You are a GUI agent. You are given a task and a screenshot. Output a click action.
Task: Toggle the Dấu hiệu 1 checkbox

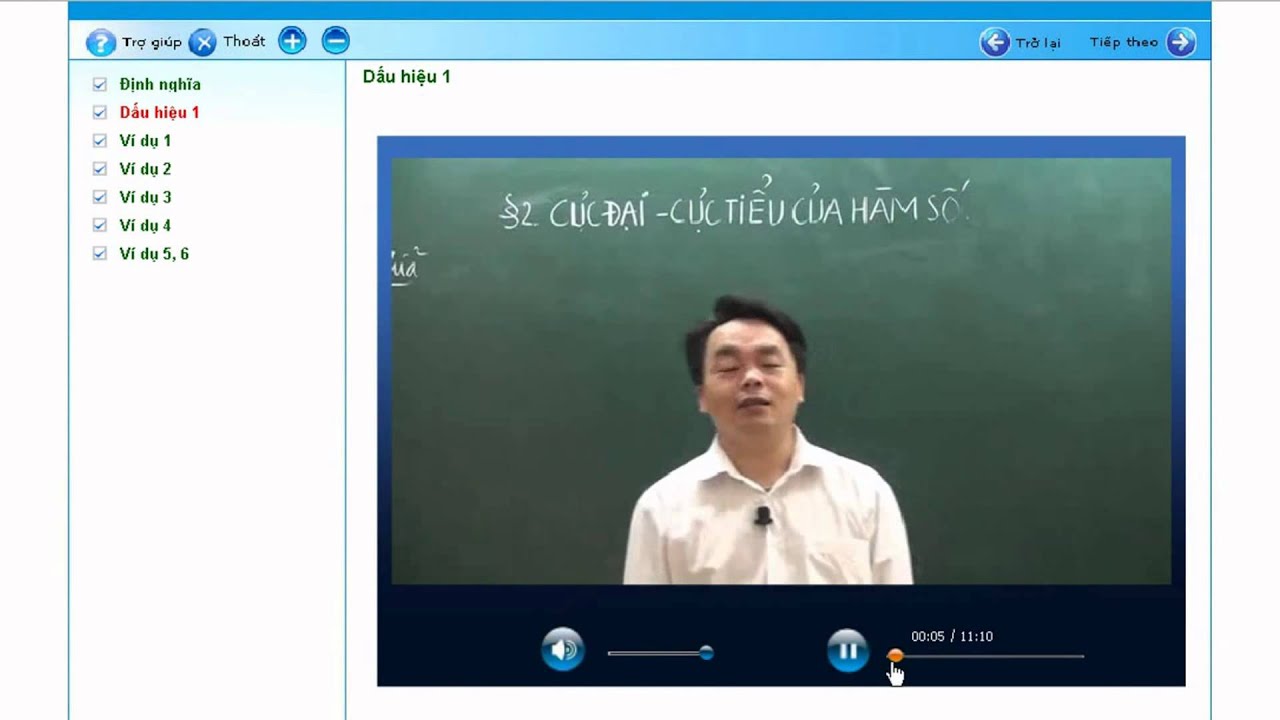100,112
